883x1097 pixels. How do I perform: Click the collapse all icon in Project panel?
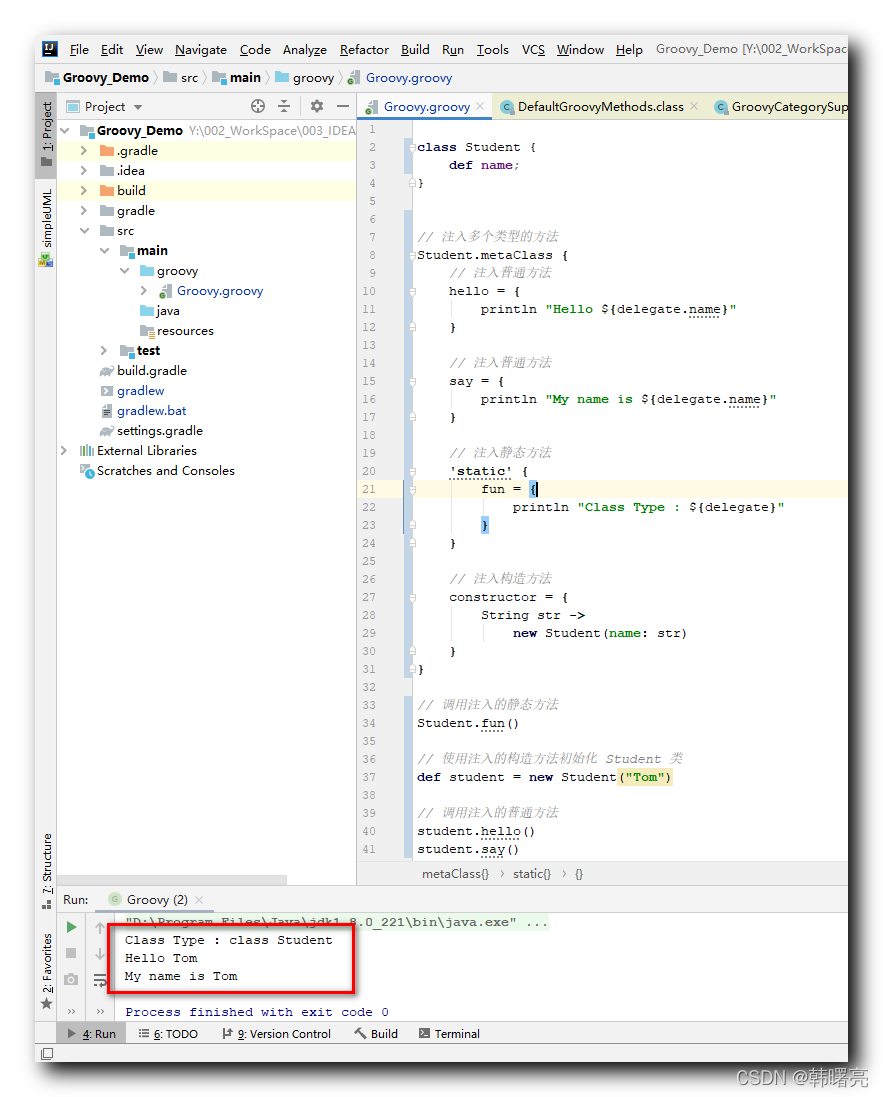284,106
